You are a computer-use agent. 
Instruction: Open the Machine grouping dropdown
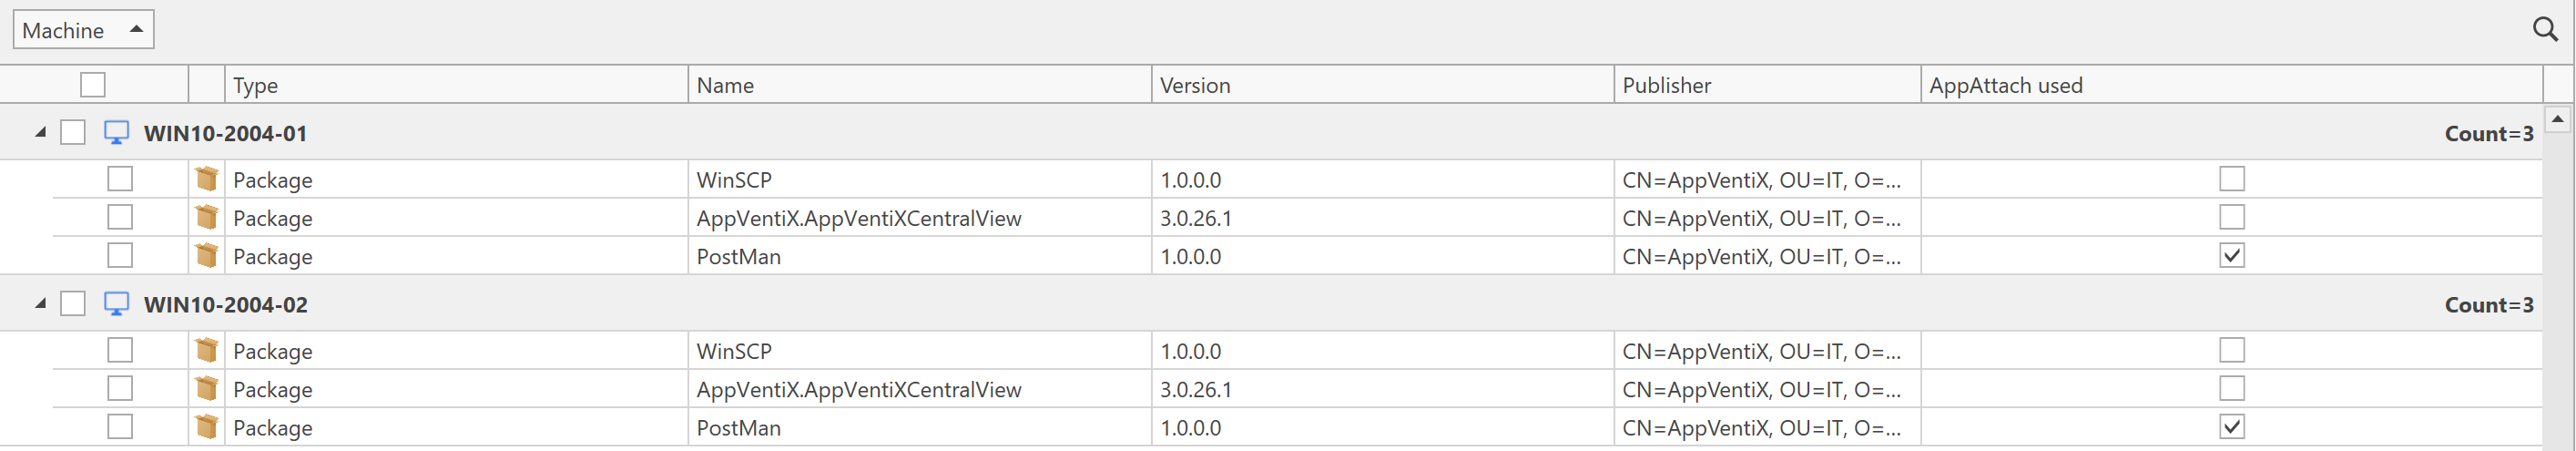coord(83,30)
